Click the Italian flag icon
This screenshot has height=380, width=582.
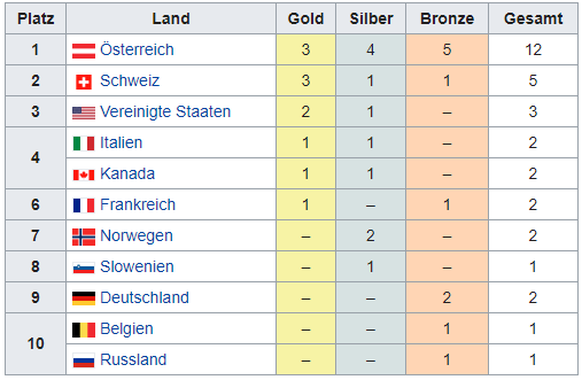coord(84,144)
